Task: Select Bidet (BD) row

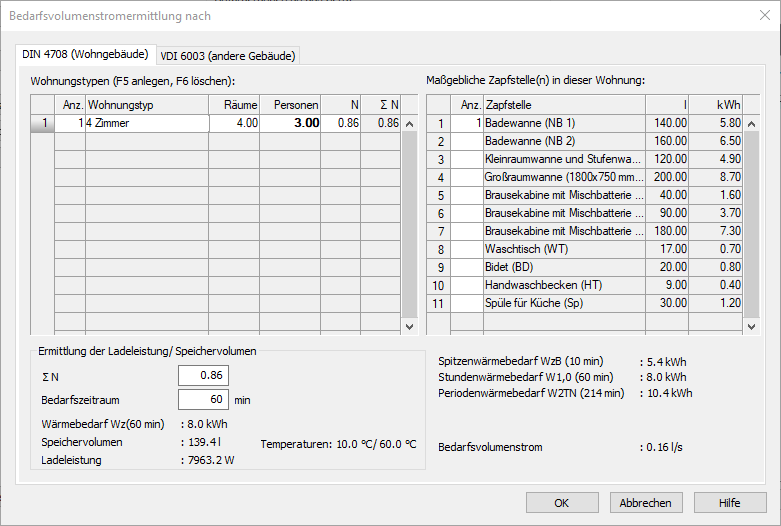Action: 584,267
